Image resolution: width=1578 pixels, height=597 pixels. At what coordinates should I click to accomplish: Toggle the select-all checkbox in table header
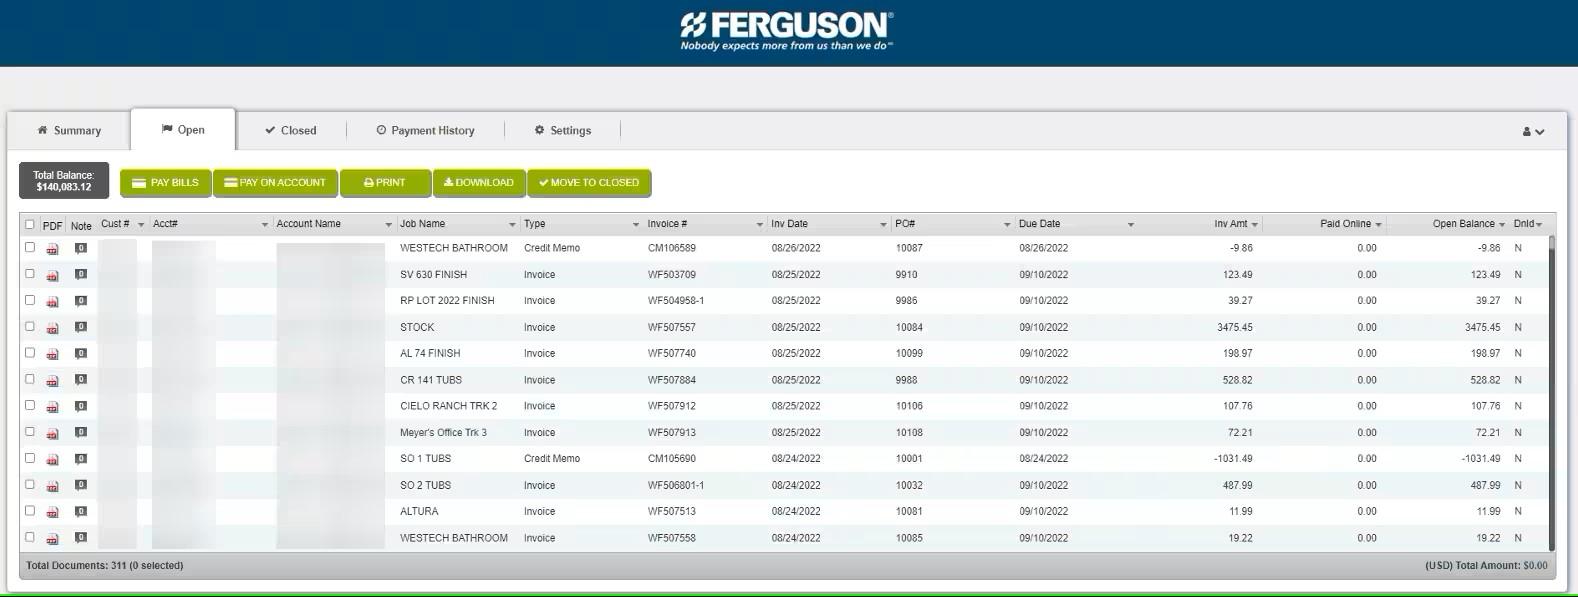30,224
